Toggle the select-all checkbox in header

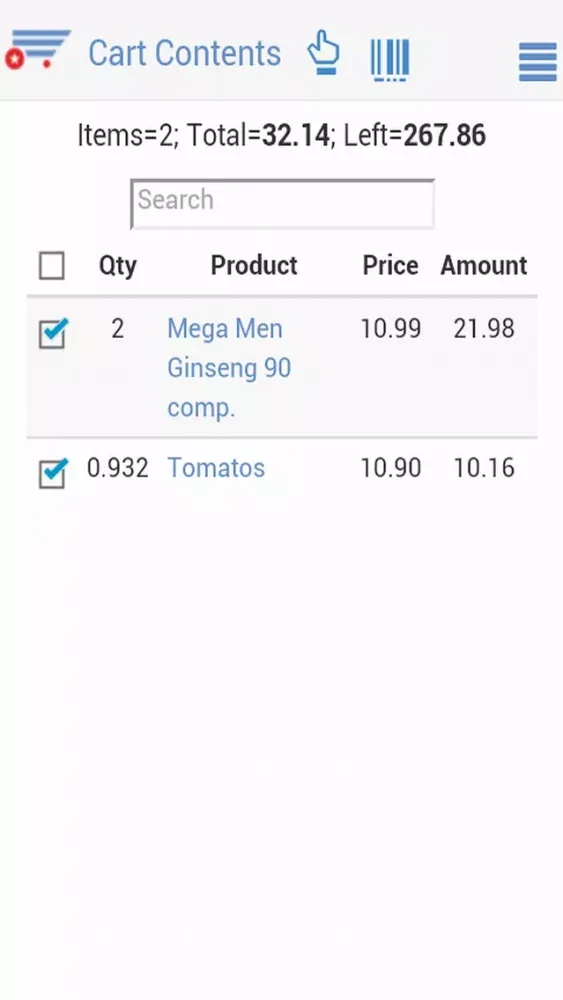tap(52, 265)
